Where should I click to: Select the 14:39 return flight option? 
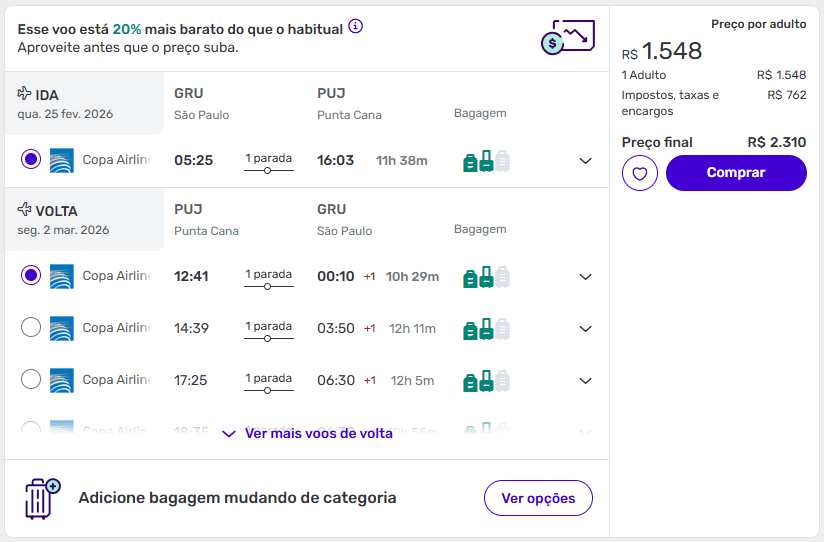click(31, 327)
